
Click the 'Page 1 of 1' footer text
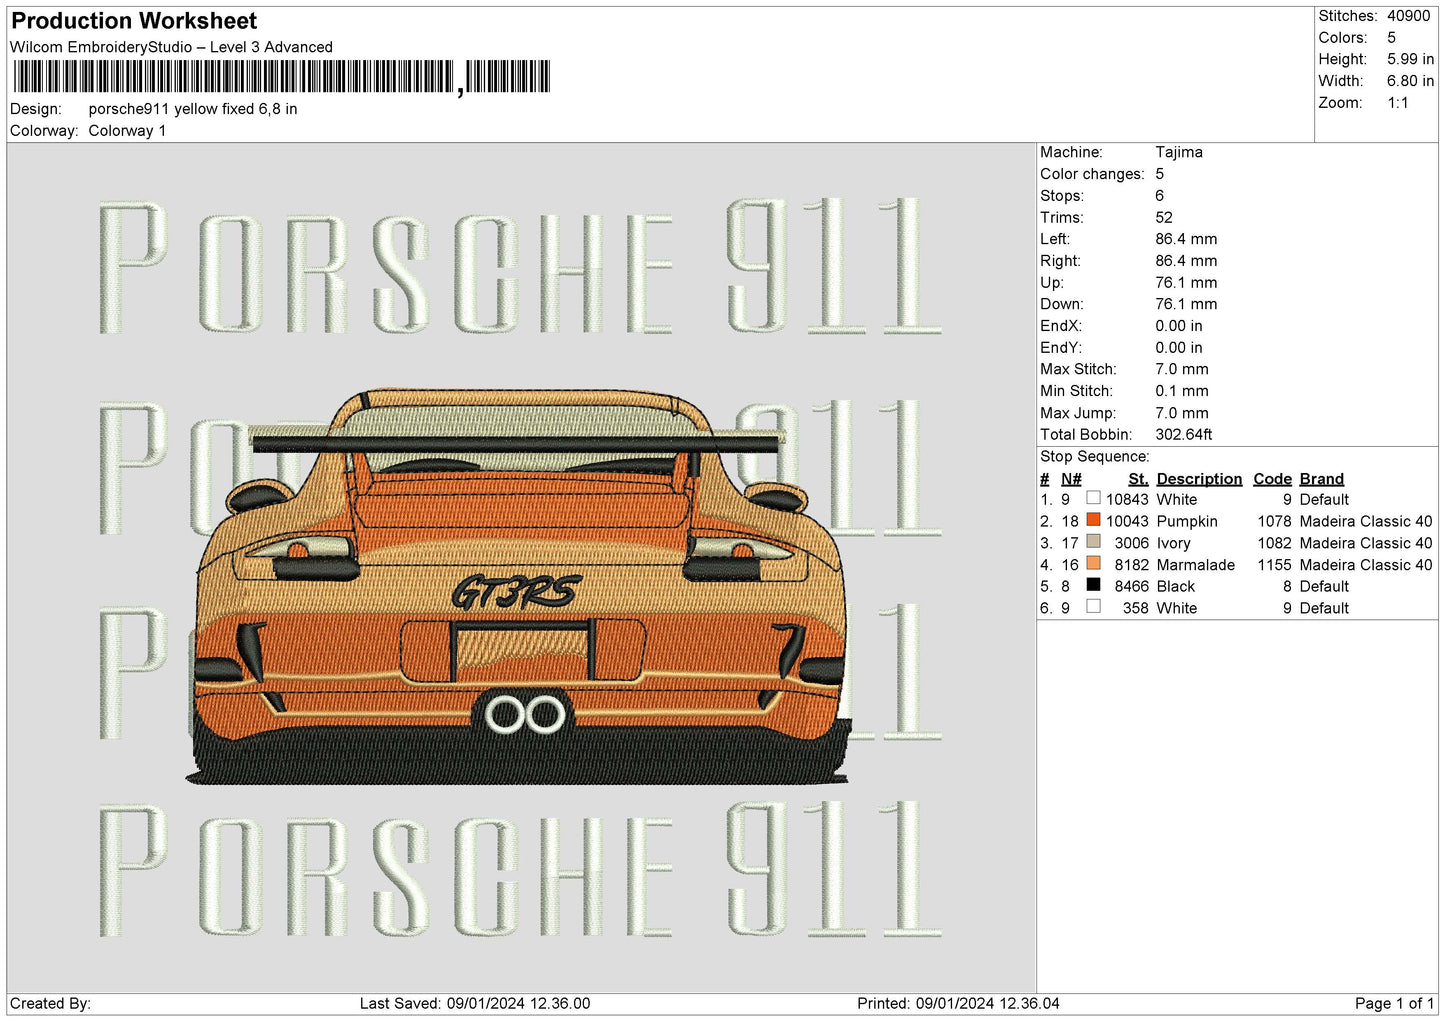(x=1394, y=1003)
